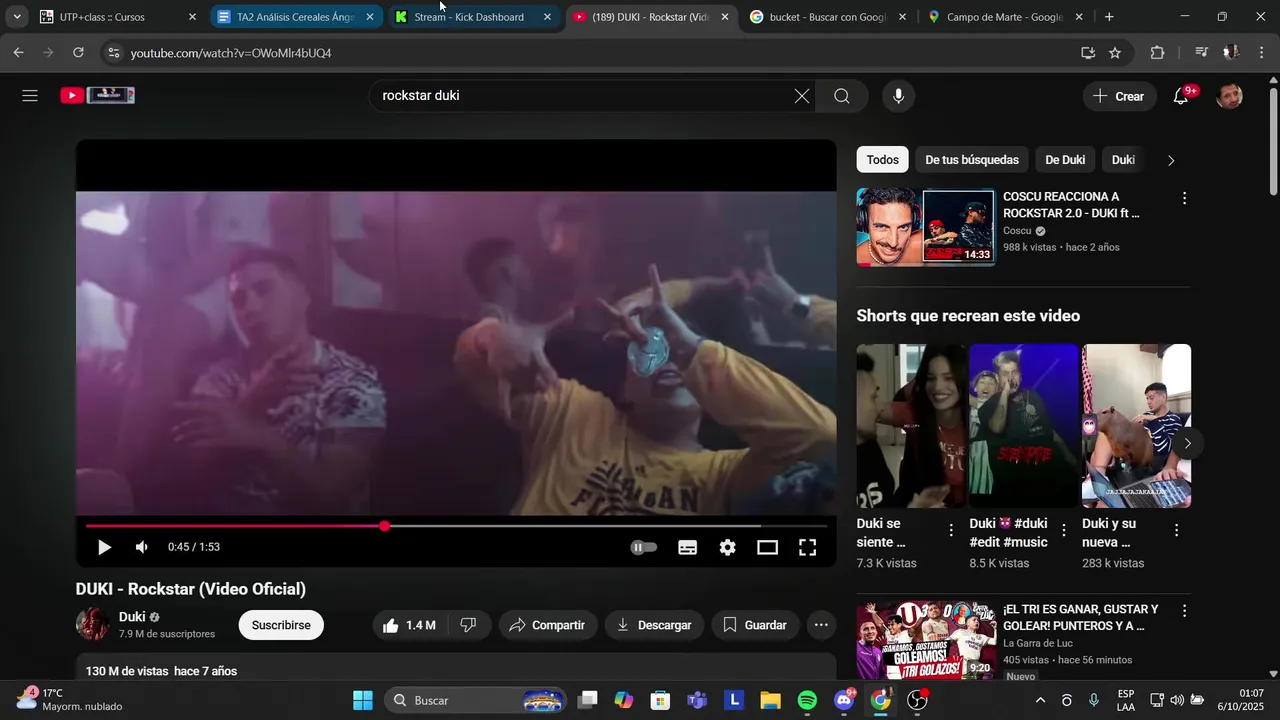This screenshot has height=720, width=1280.
Task: Toggle subtitles in the player
Action: point(688,547)
